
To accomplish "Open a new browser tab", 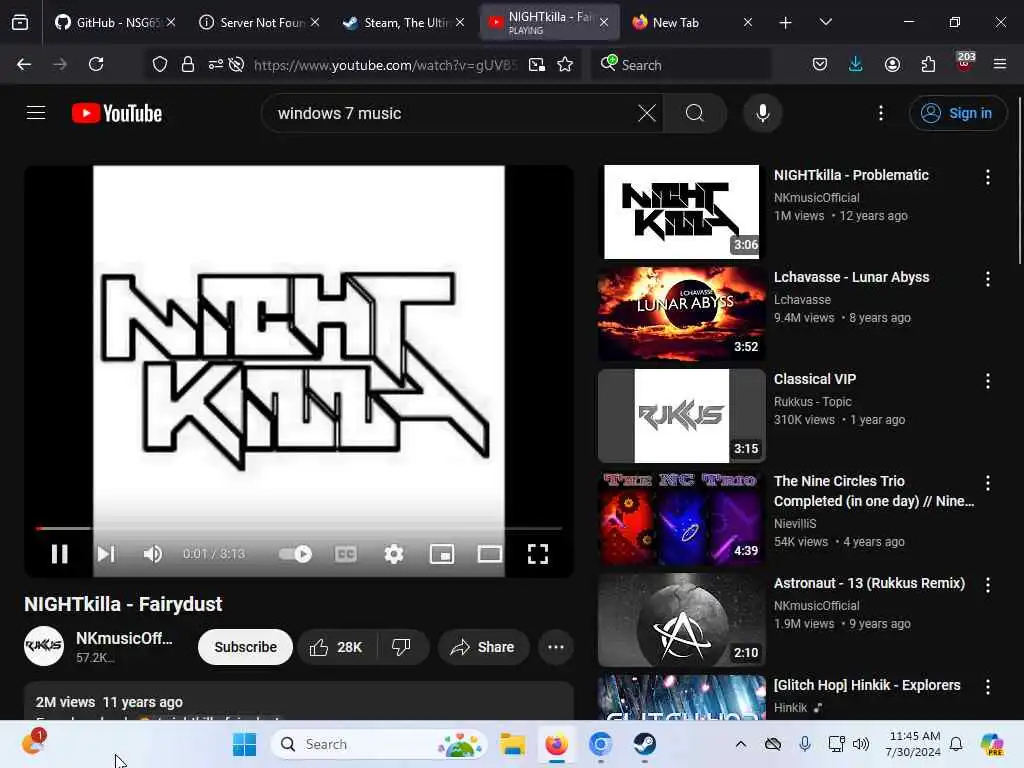I will [x=786, y=22].
